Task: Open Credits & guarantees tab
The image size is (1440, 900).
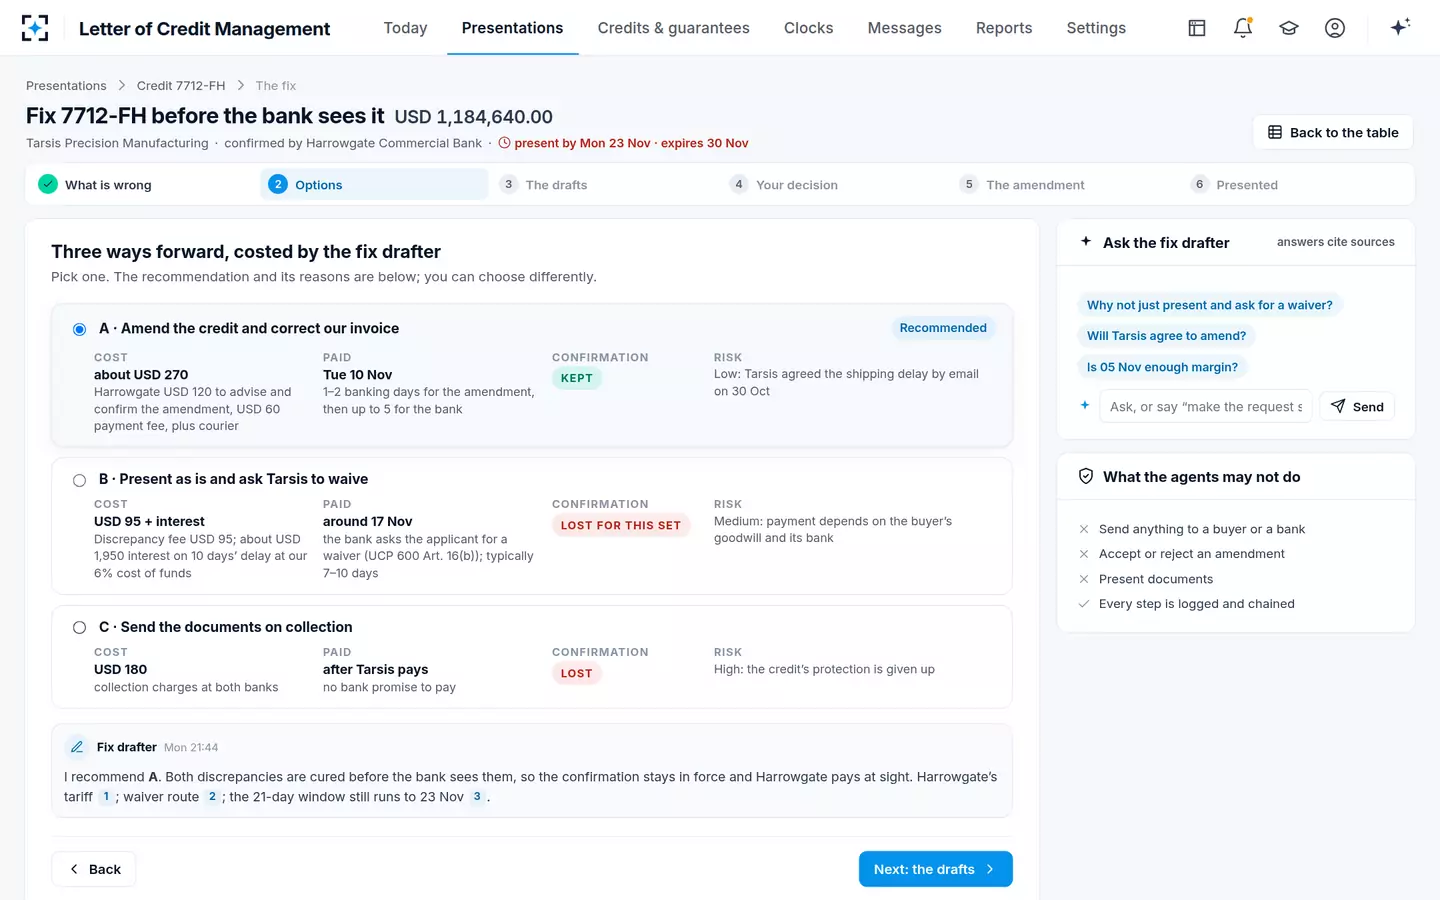Action: click(x=673, y=28)
